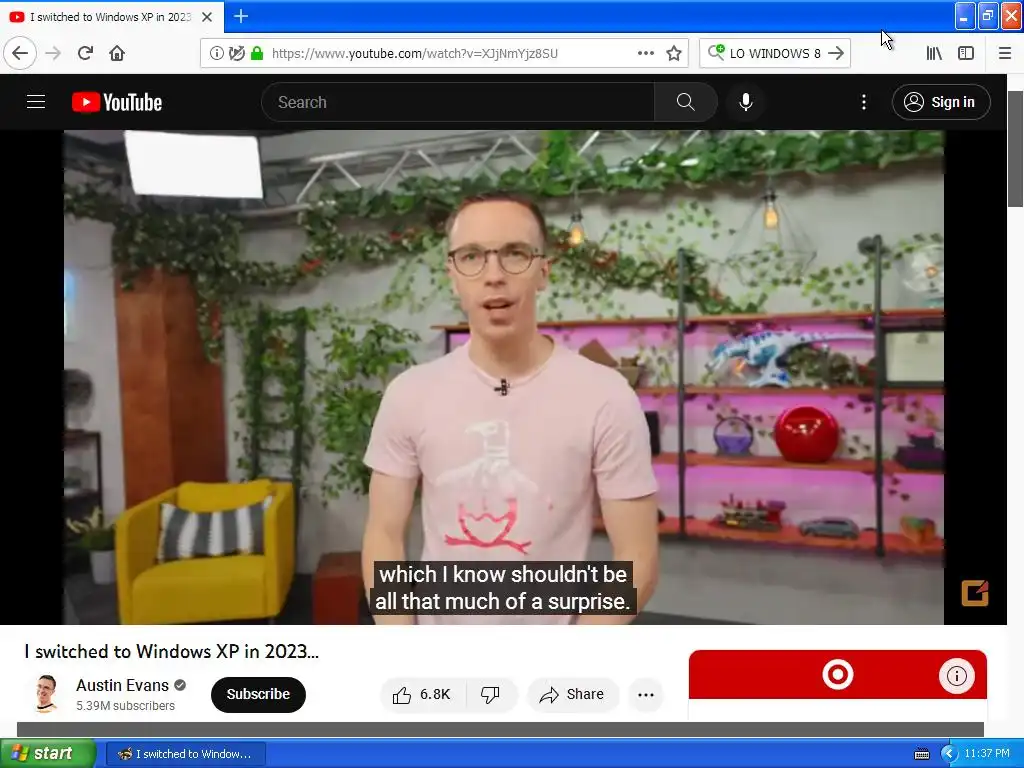Open the Austin Evans channel name link
This screenshot has height=768, width=1024.
122,685
